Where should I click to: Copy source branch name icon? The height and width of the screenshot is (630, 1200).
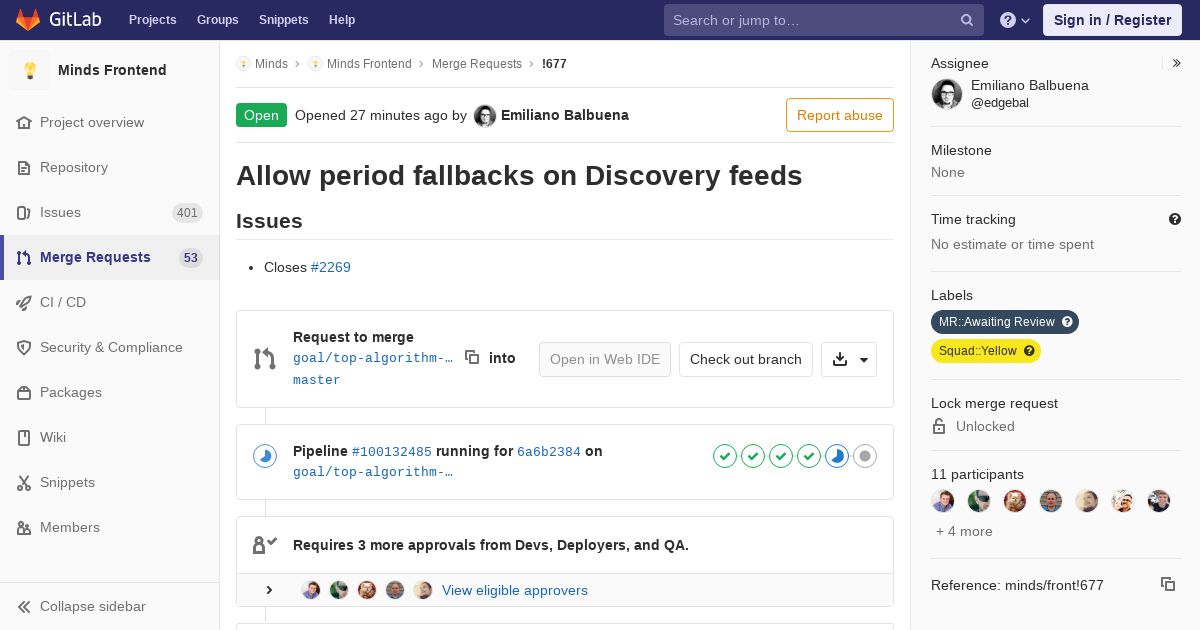472,357
